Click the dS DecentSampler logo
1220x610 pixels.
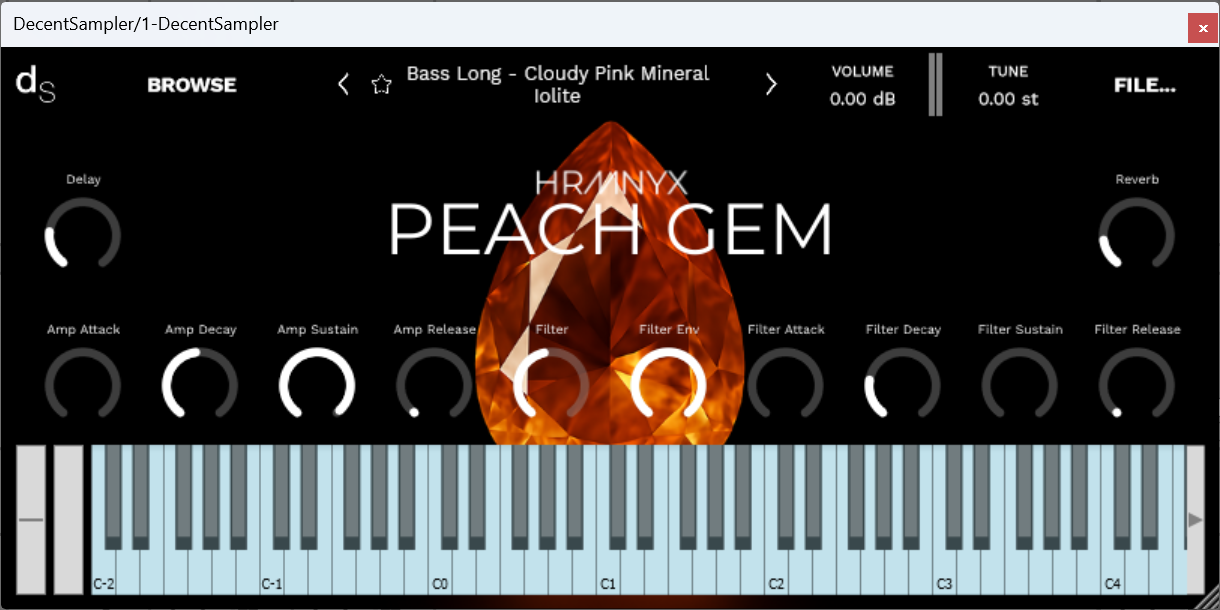pyautogui.click(x=34, y=85)
